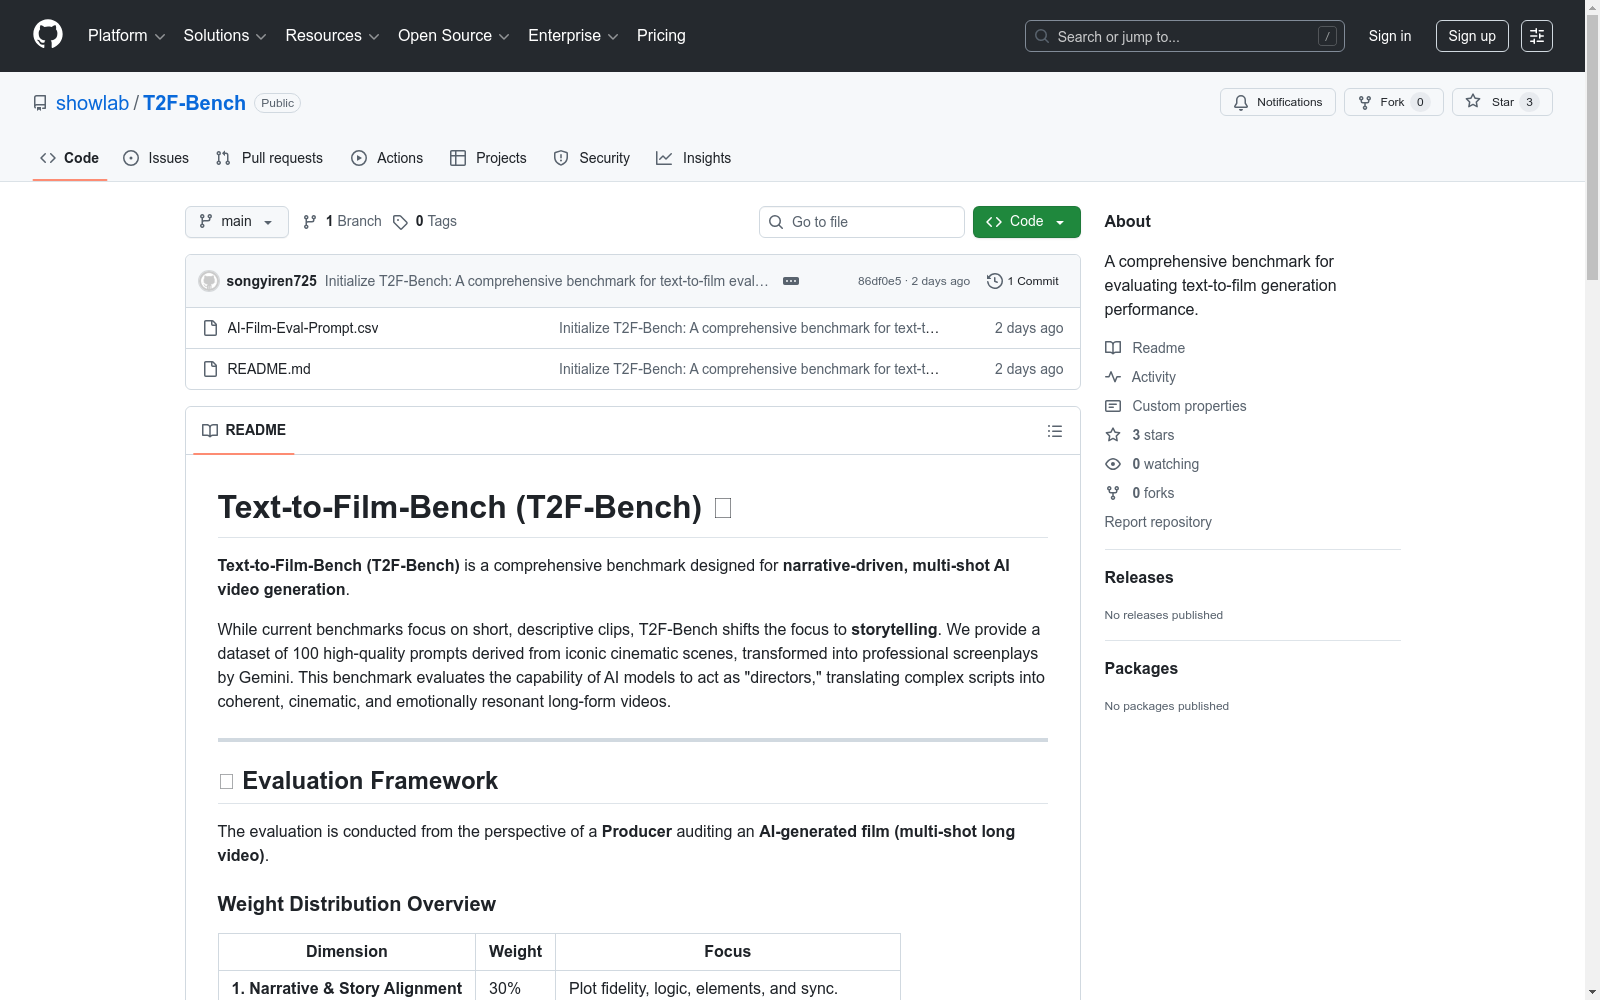Screen dimensions: 1600x1000
Task: Open the T2F-Bench repository link
Action: point(194,103)
